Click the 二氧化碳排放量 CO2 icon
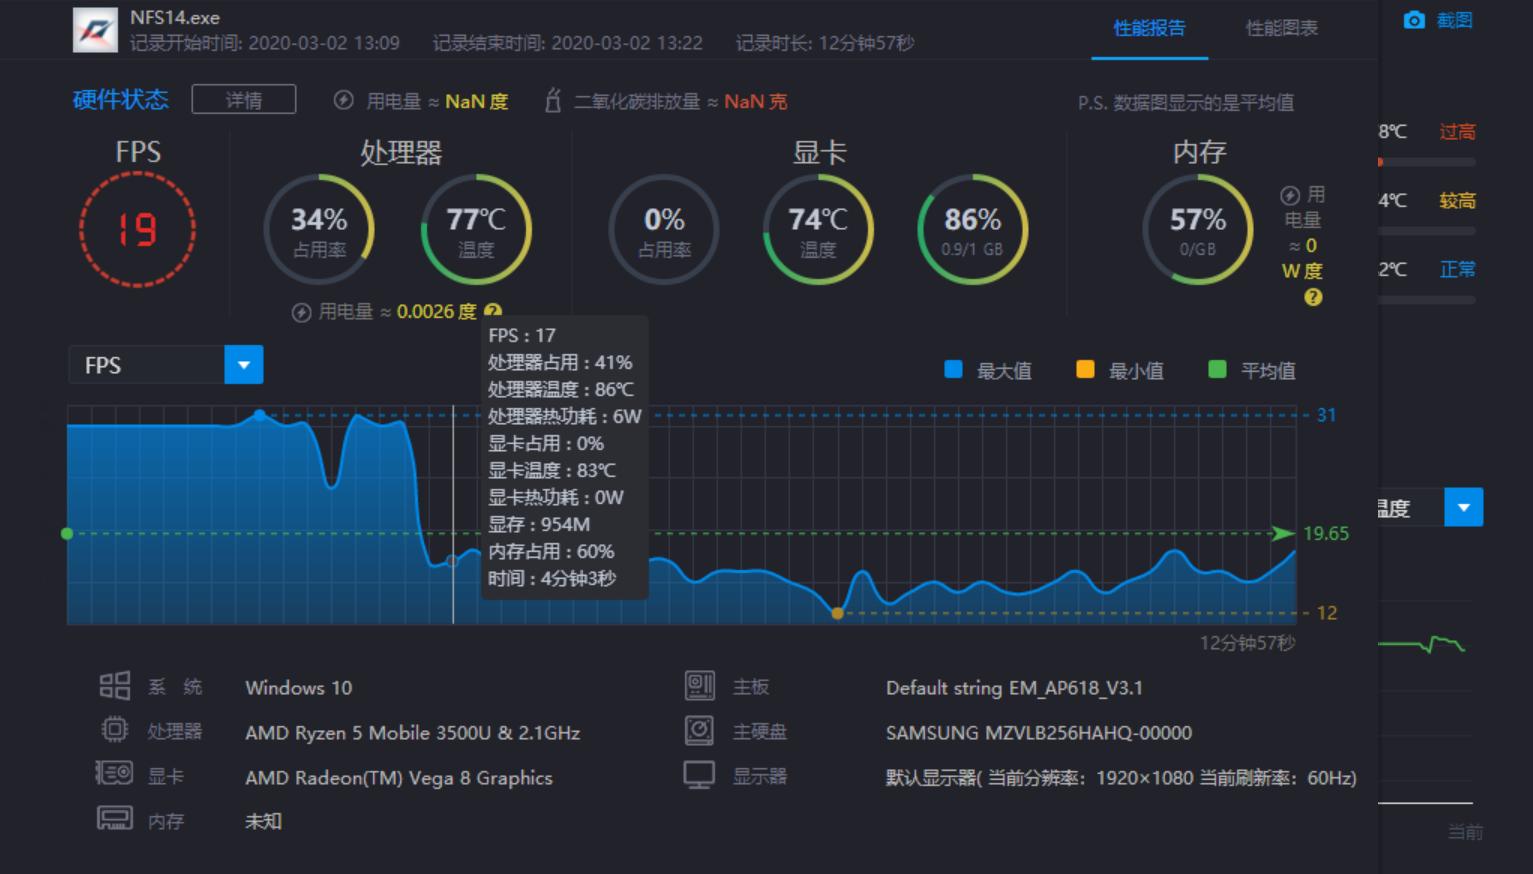The width and height of the screenshot is (1533, 874). [x=553, y=100]
